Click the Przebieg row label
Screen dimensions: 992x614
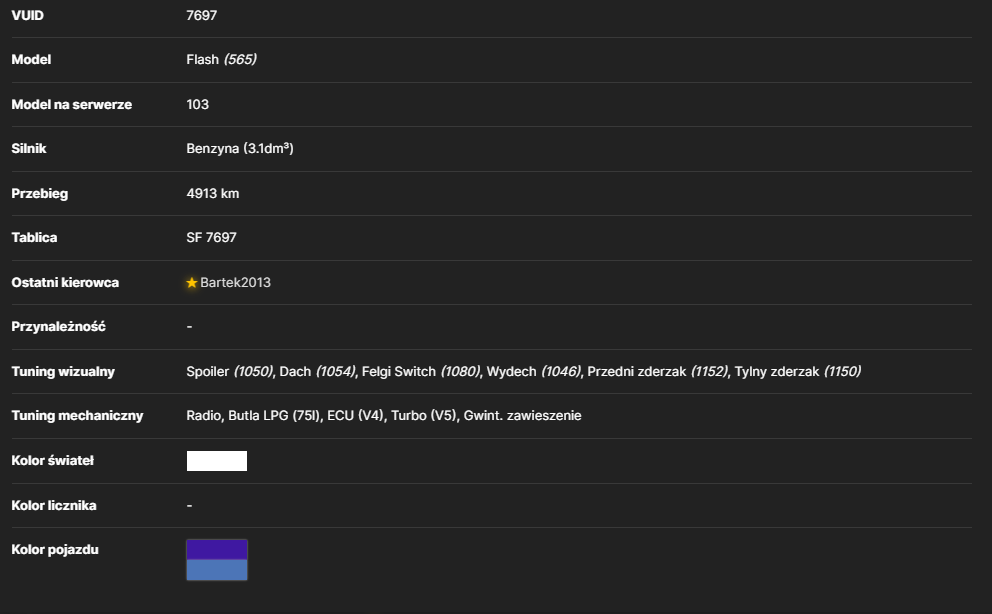coord(39,193)
